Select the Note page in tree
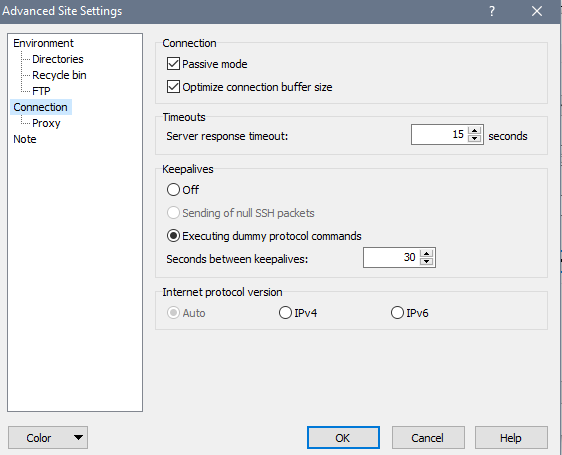Viewport: 562px width, 455px height. tap(25, 139)
